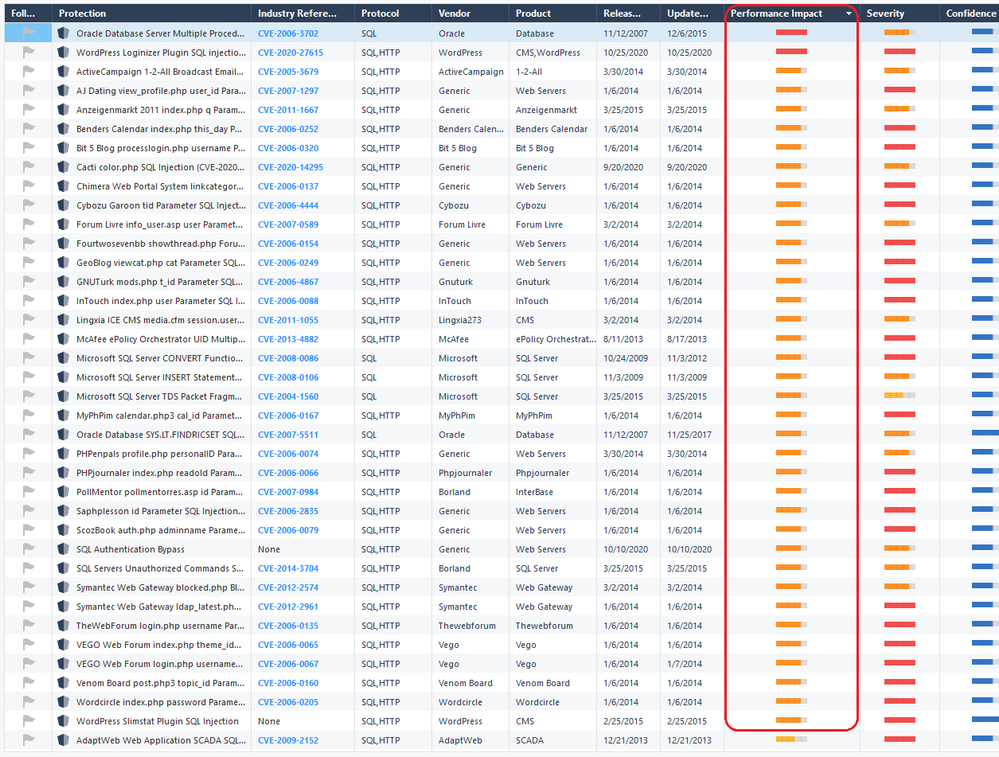Select PHPjournaler index.php readold protection
The height and width of the screenshot is (757, 999).
pos(159,473)
